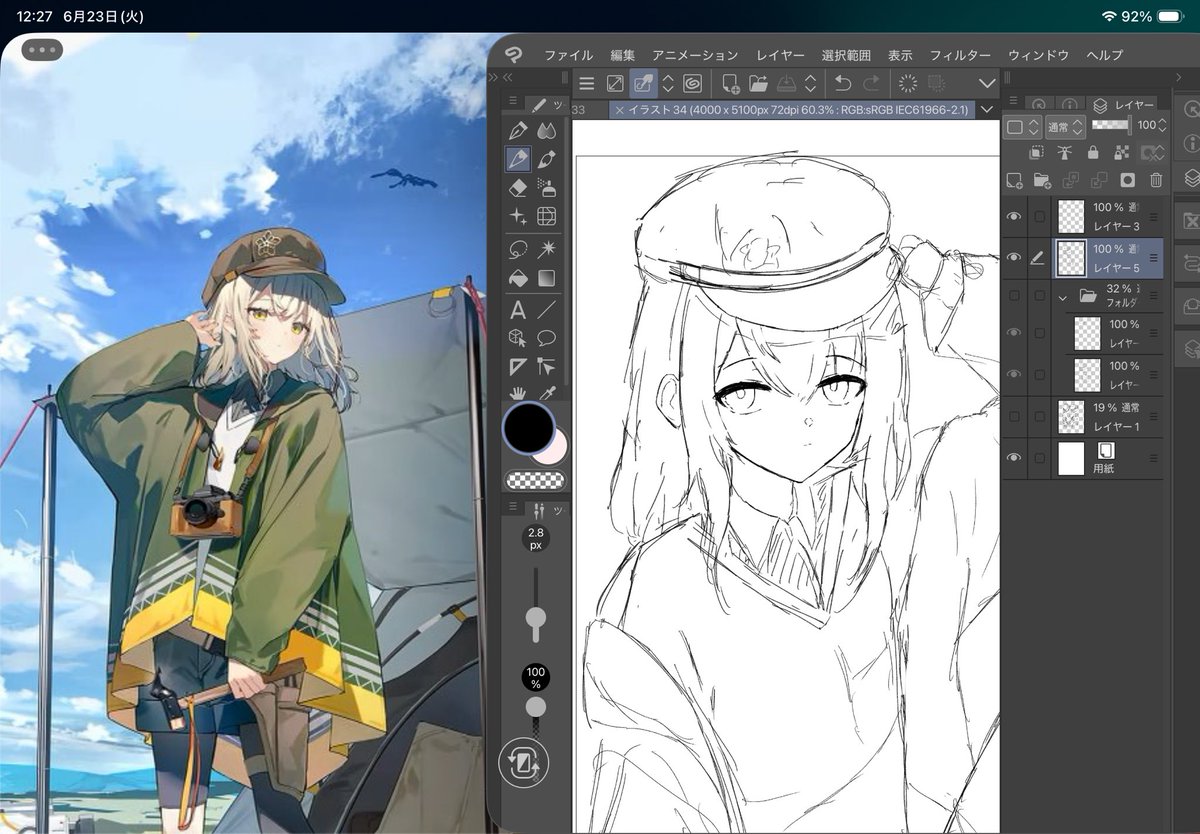Select the Lasso selection tool
Screen dimensions: 1200x834
pos(518,248)
